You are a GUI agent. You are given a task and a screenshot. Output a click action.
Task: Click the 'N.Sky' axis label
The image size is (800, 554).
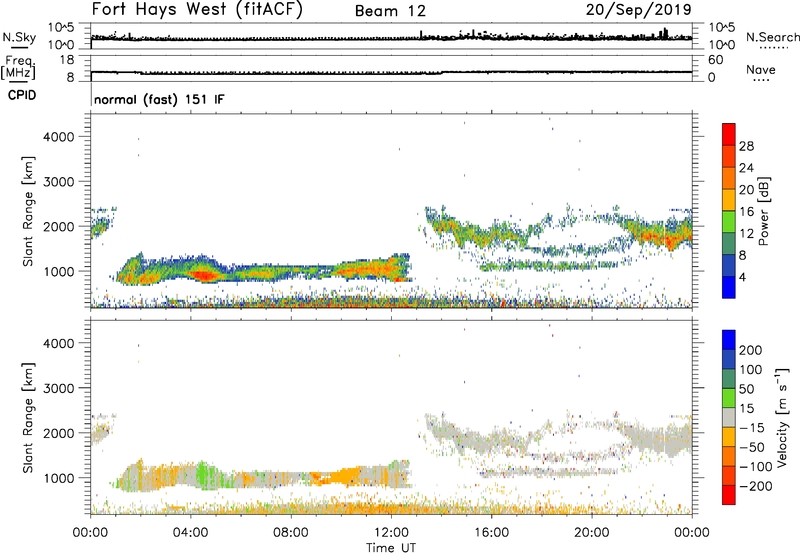[19, 37]
